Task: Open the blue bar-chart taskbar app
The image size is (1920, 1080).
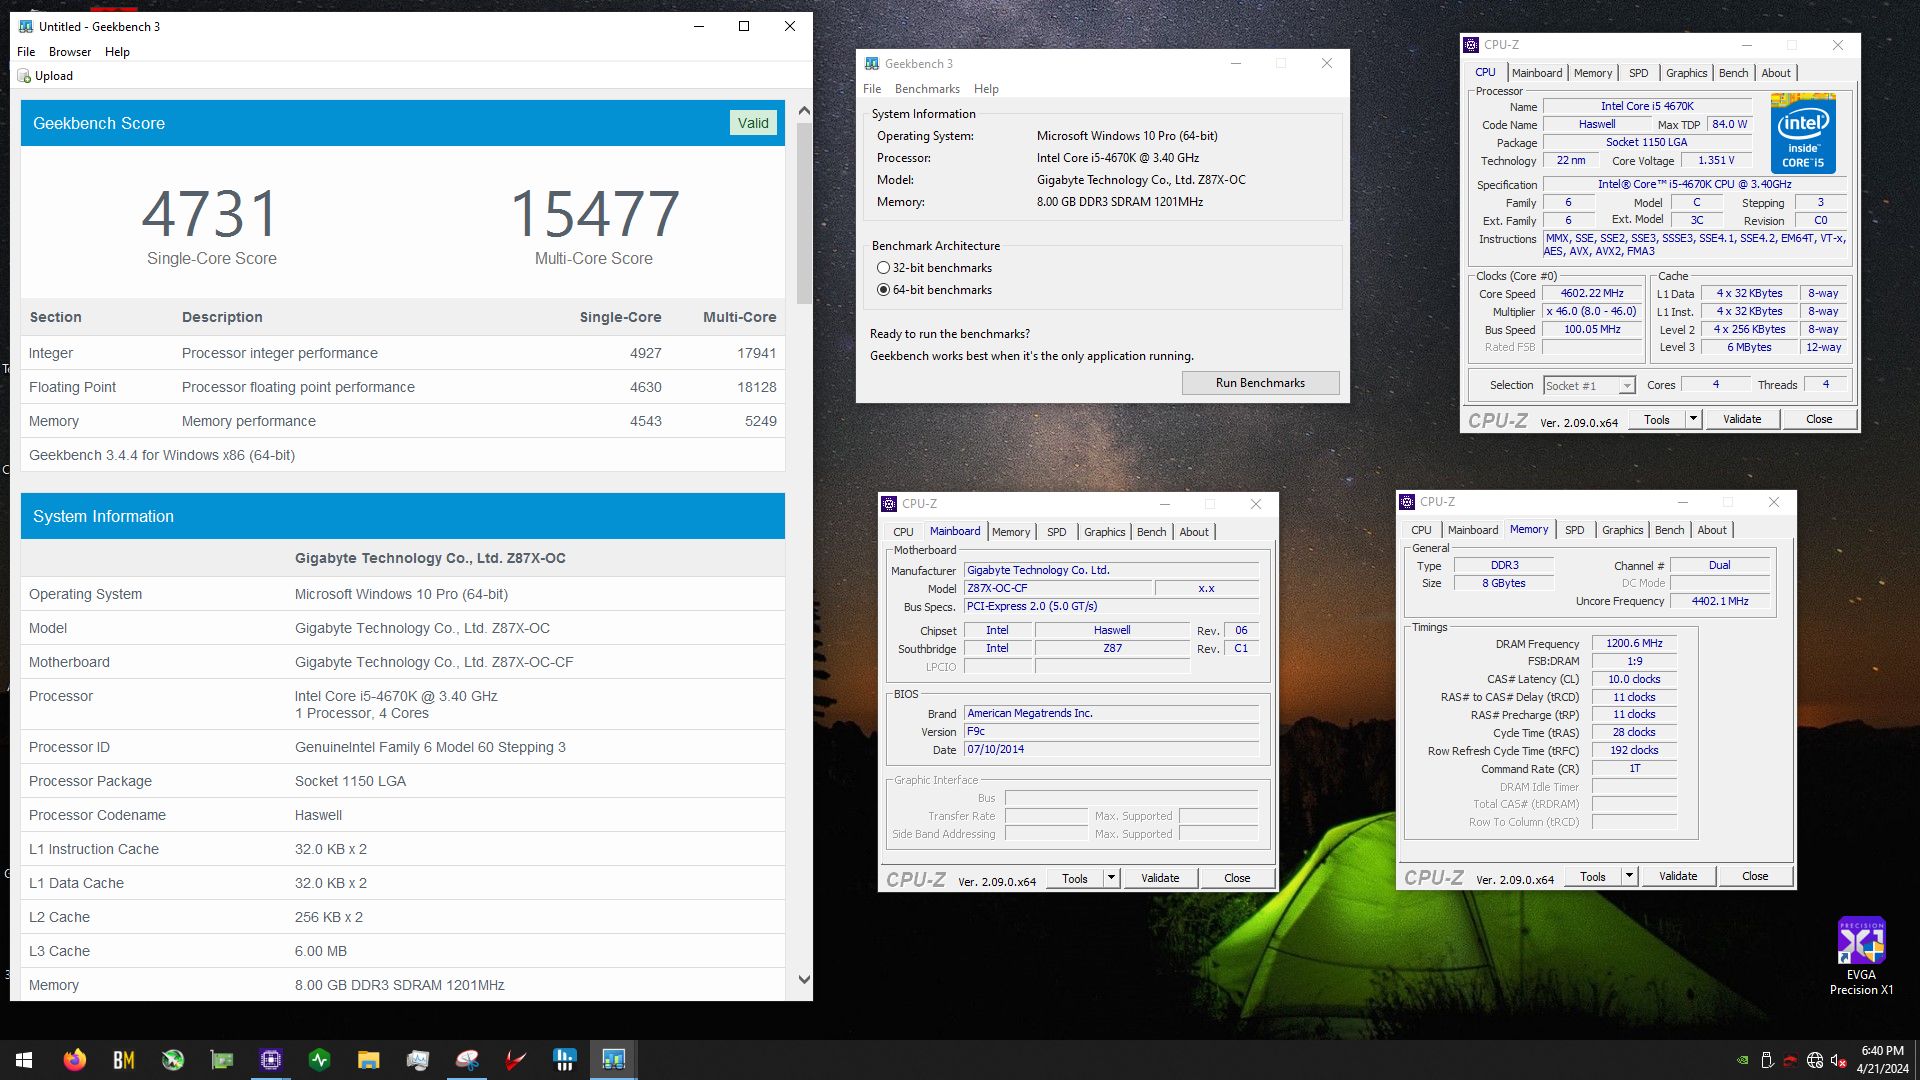Action: [x=565, y=1060]
